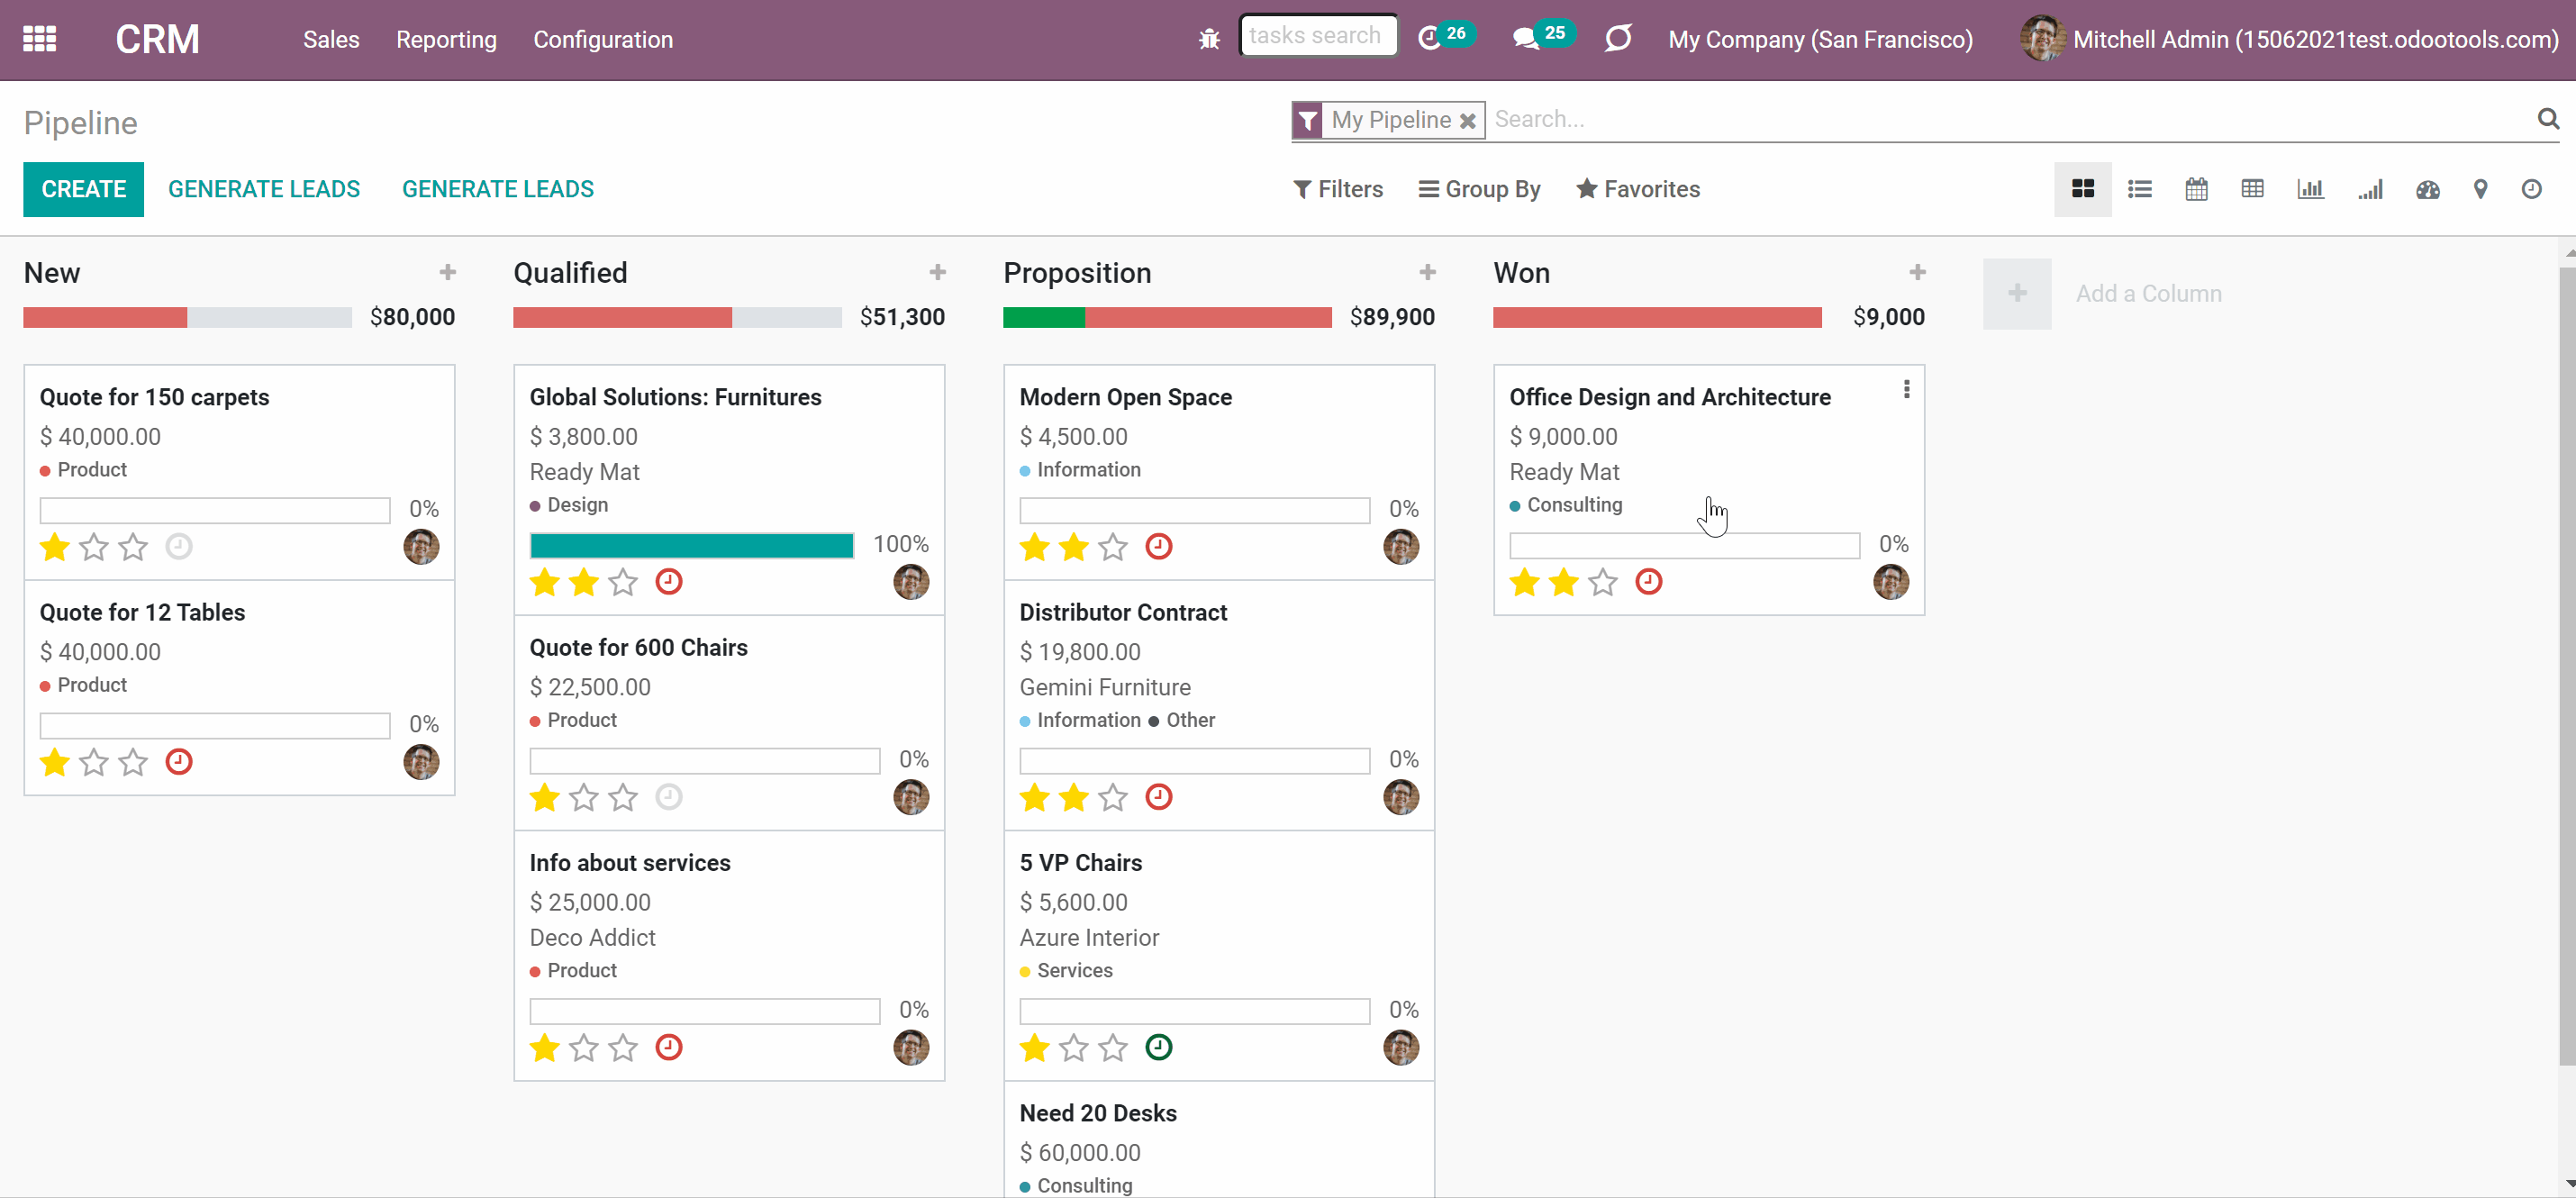Screen dimensions: 2576x1198
Task: Switch to list view
Action: (2139, 189)
